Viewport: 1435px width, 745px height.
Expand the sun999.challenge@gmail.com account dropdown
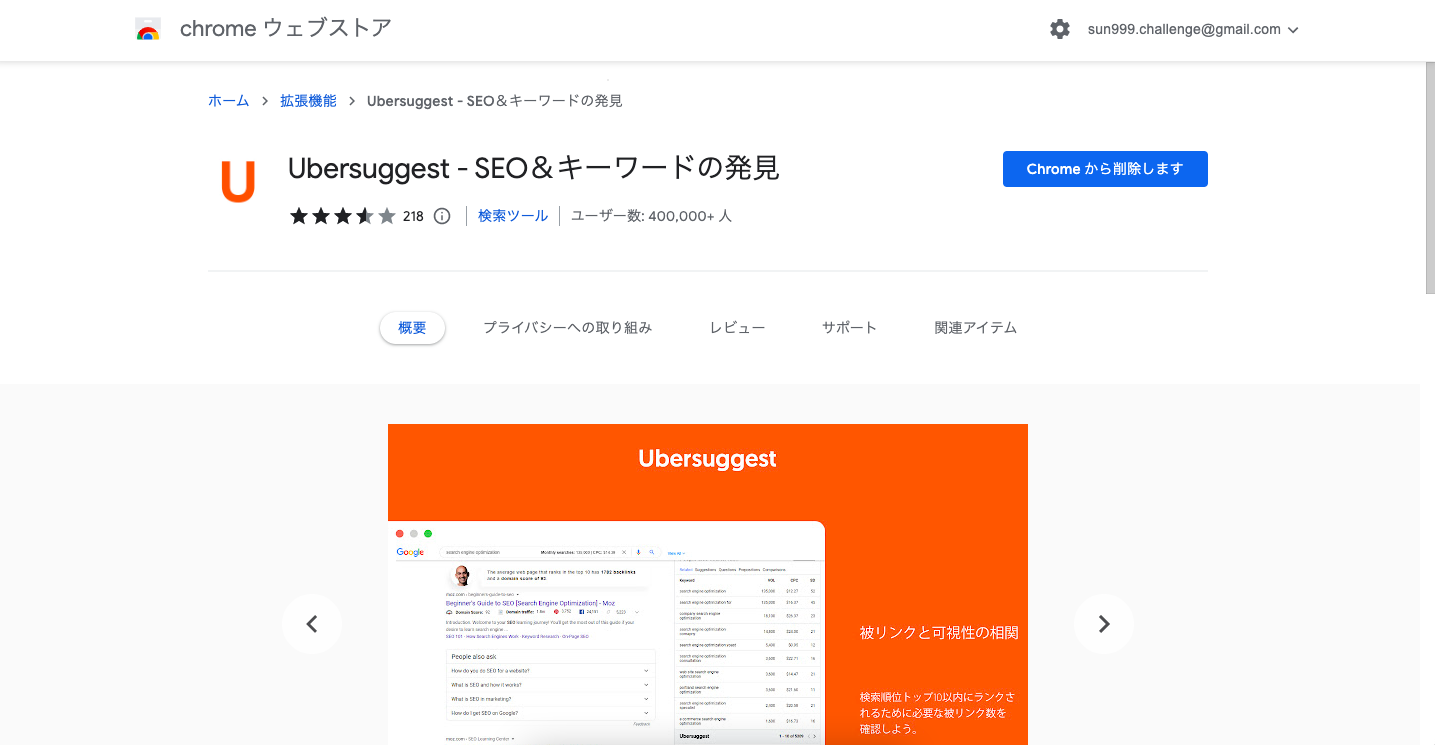(x=1193, y=30)
